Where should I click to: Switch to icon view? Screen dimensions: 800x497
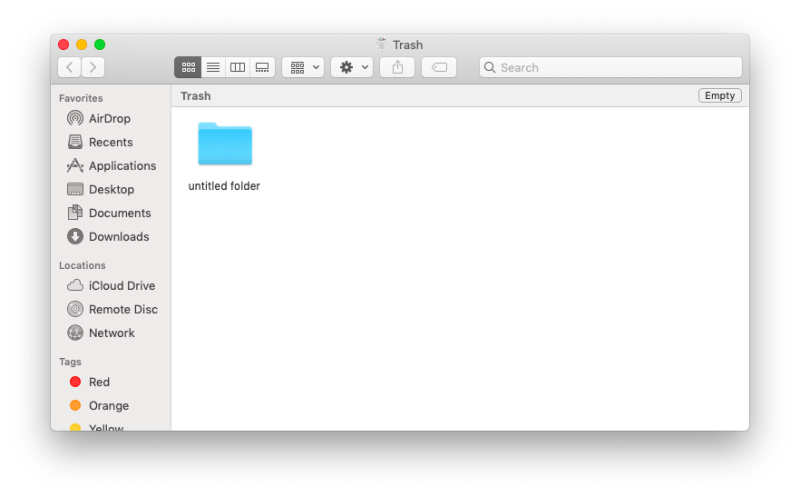point(187,67)
